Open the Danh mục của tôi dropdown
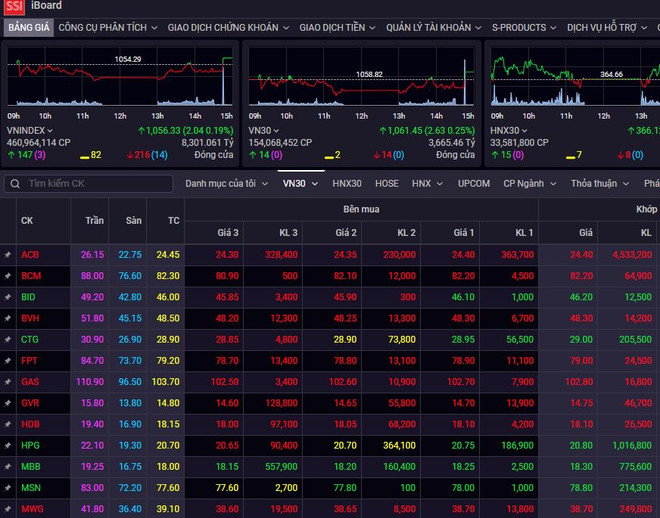The height and width of the screenshot is (518, 660). point(226,184)
